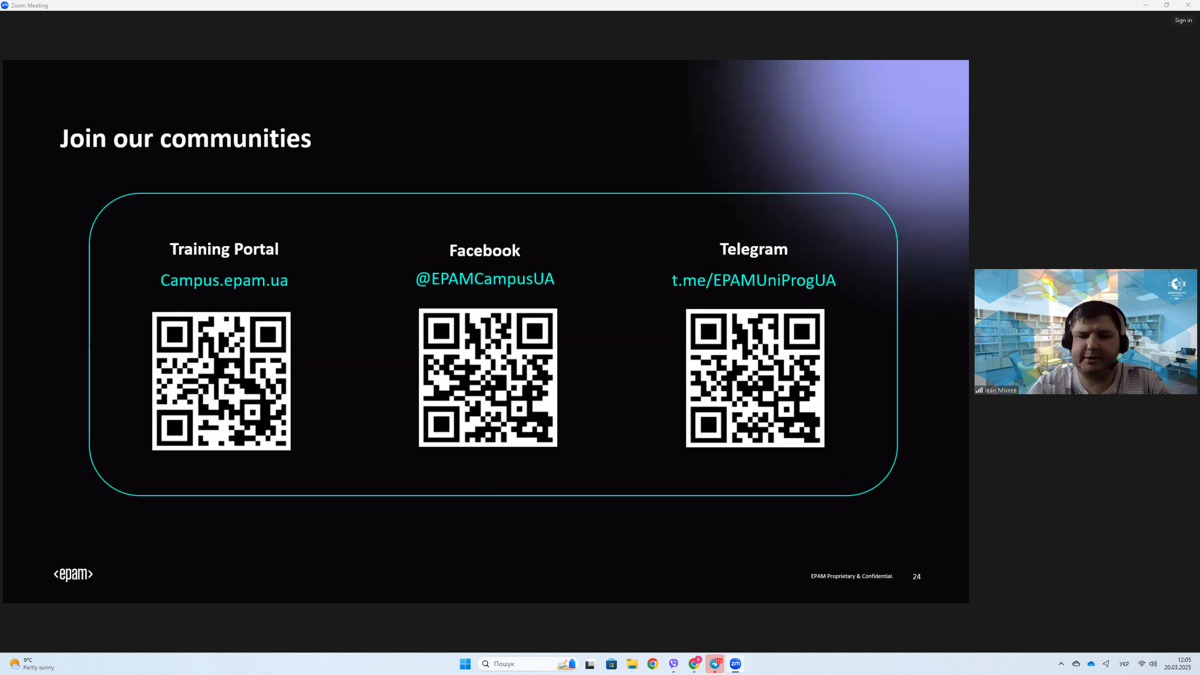Open File Explorer from the taskbar
This screenshot has height=675, width=1200.
click(632, 664)
